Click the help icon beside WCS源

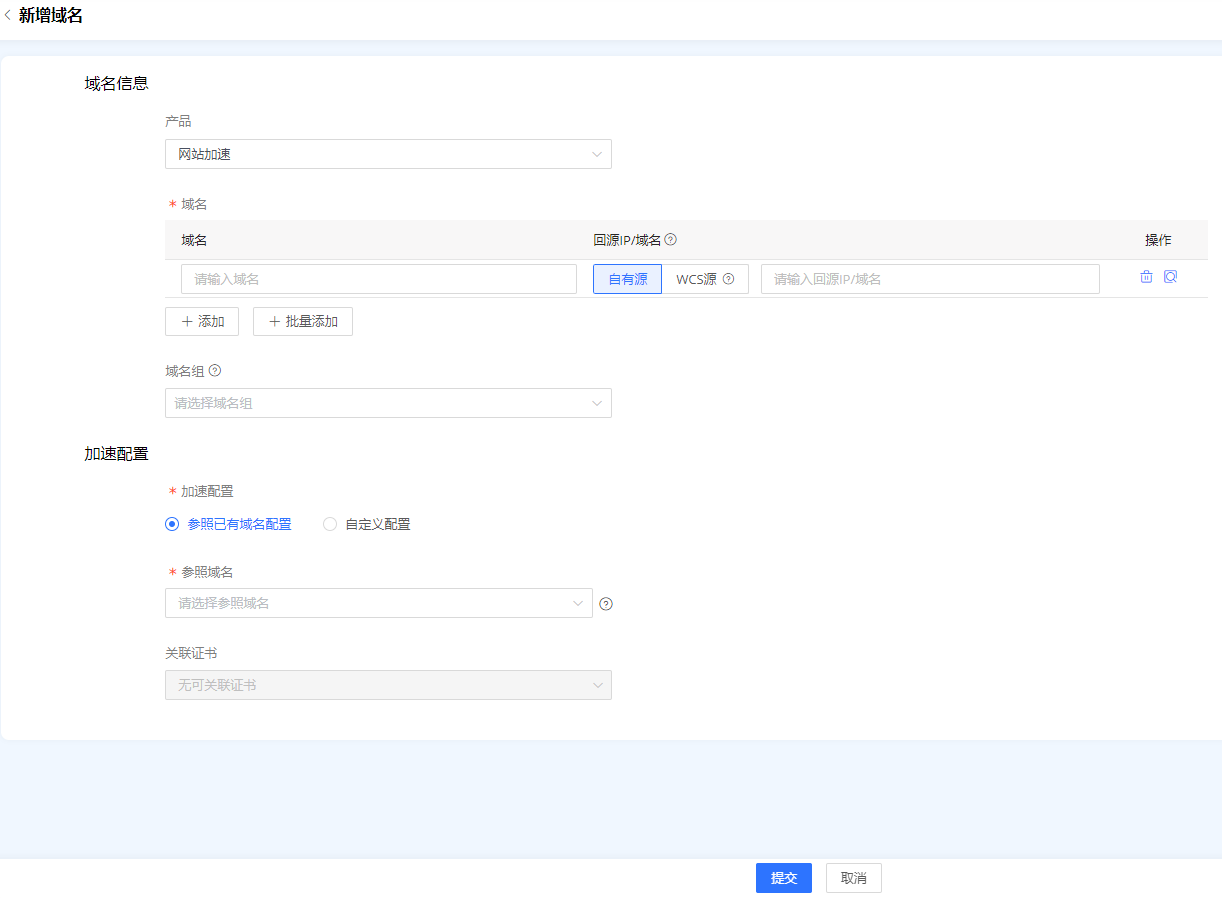tap(729, 280)
